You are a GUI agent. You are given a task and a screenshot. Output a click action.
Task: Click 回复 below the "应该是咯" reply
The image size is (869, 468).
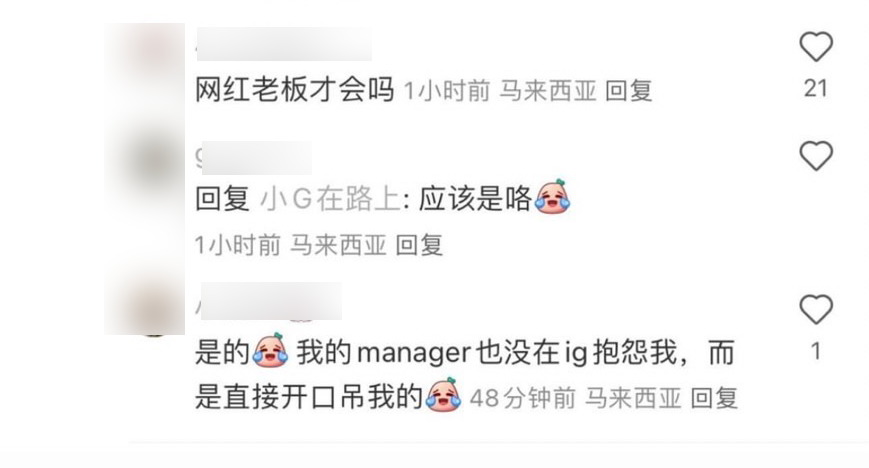pos(419,245)
